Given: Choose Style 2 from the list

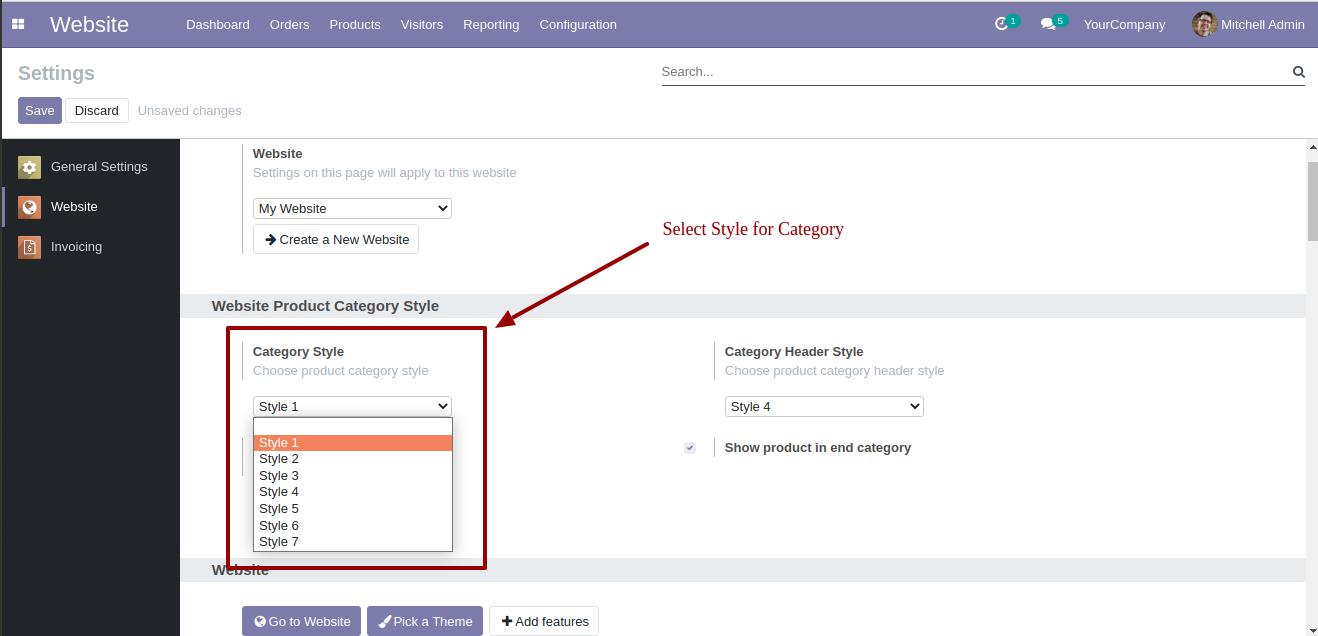Looking at the screenshot, I should 353,459.
